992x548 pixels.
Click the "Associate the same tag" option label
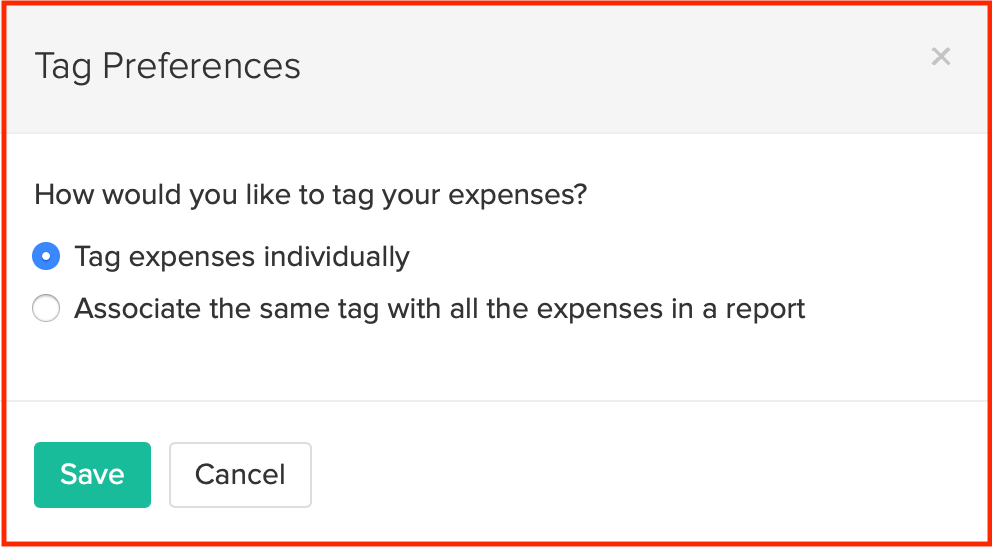(x=439, y=309)
